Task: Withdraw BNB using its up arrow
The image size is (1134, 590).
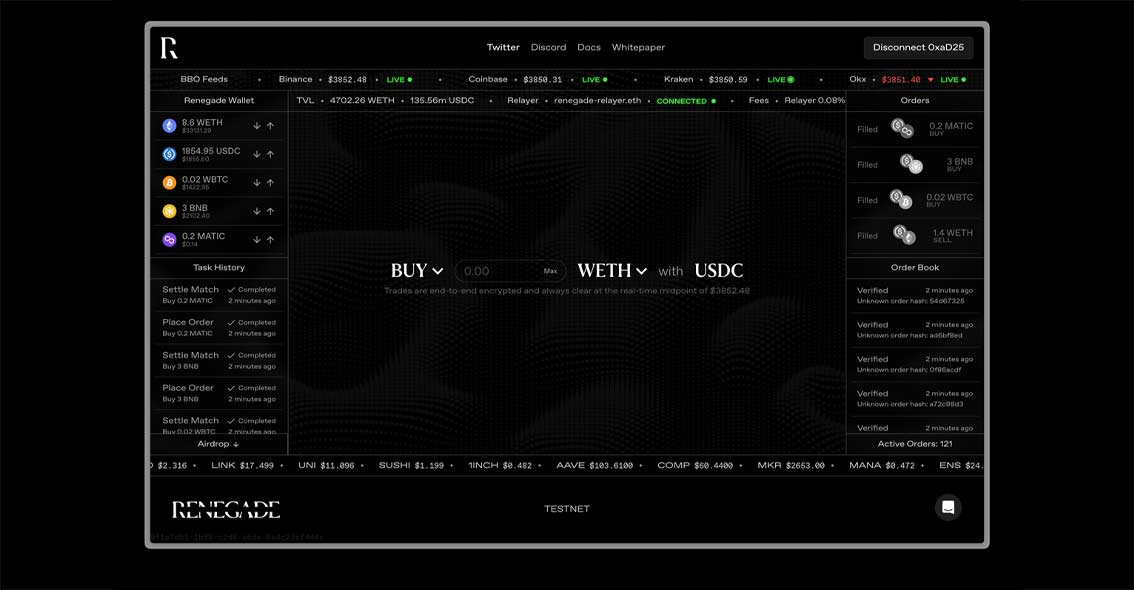Action: pyautogui.click(x=270, y=211)
